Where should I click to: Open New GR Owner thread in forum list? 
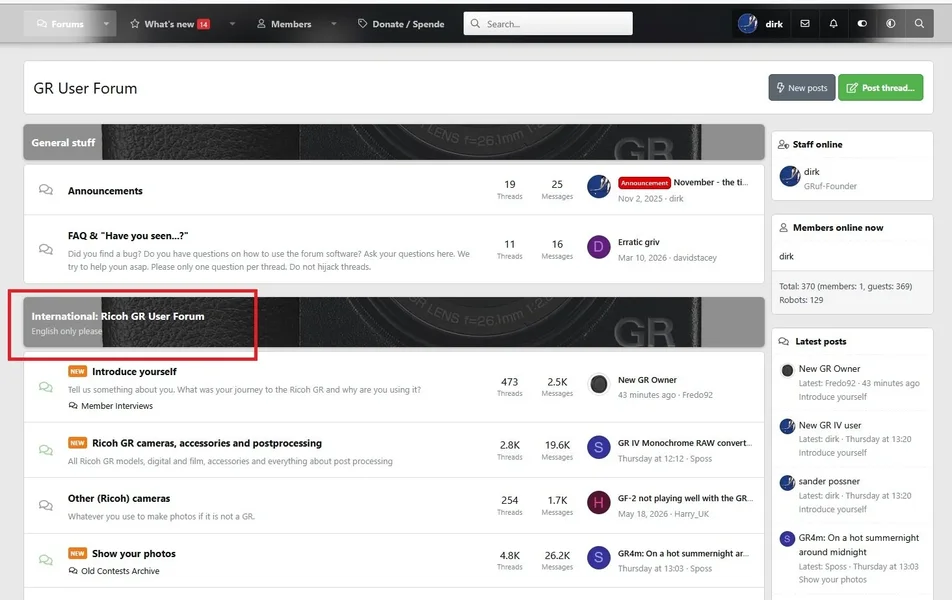tap(647, 380)
